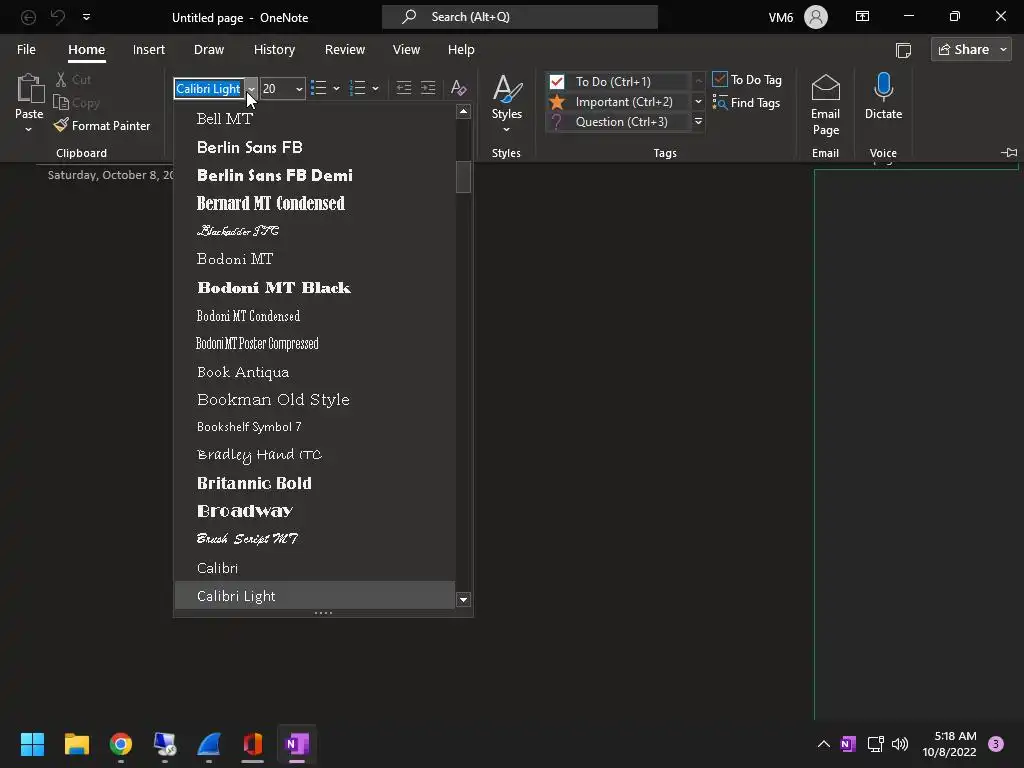Image resolution: width=1024 pixels, height=768 pixels.
Task: Click font list scroll up arrow
Action: (464, 112)
